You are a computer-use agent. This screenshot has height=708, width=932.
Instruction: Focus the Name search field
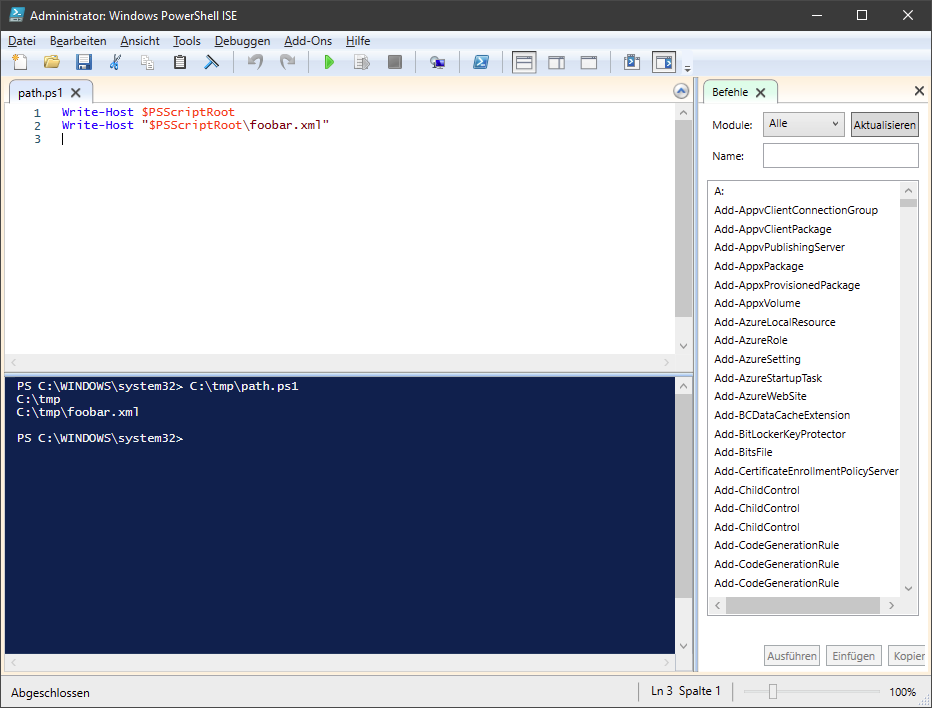point(840,156)
